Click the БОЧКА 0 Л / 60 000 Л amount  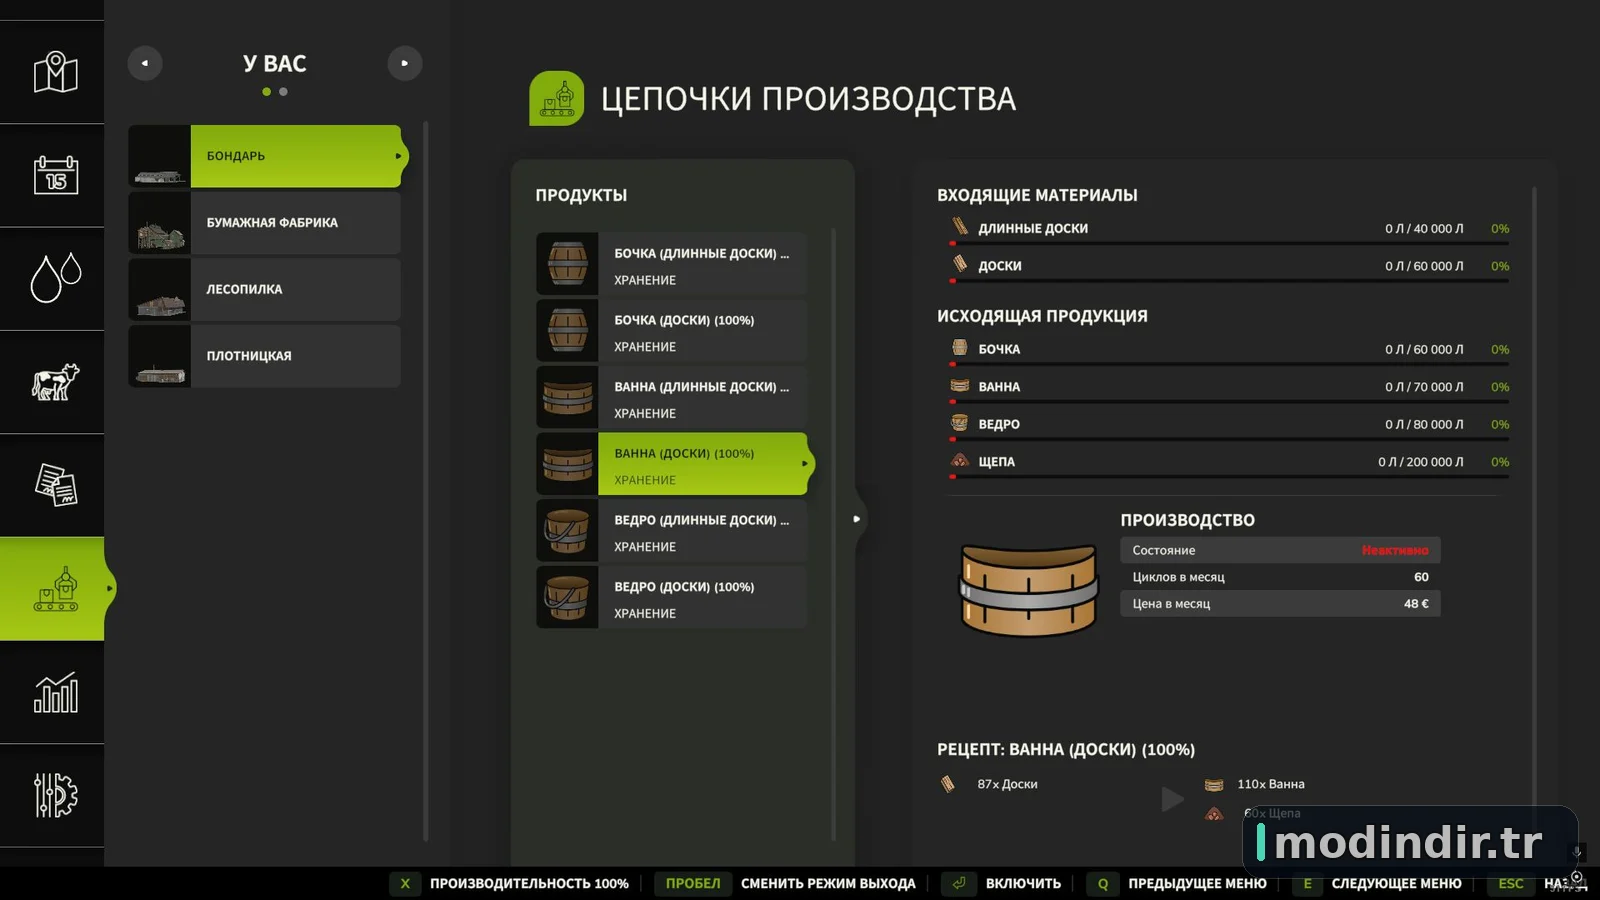click(x=1424, y=349)
